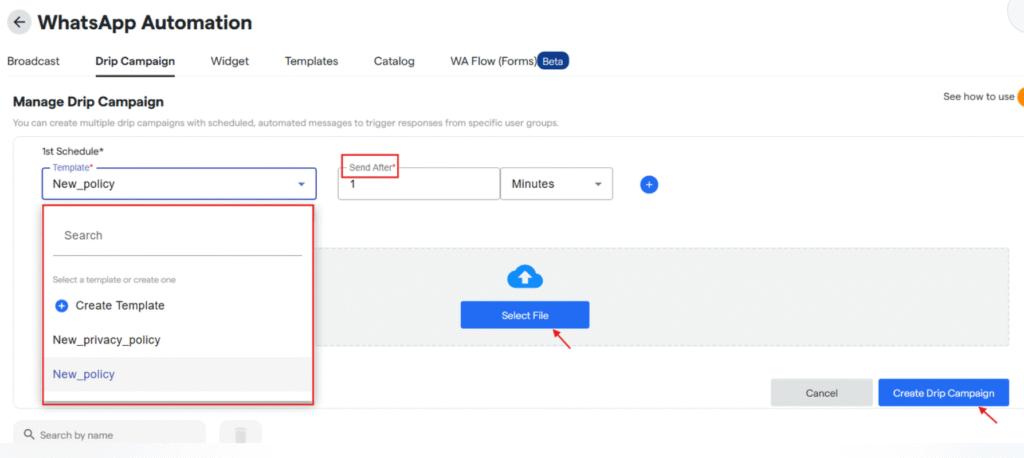The width and height of the screenshot is (1024, 458).
Task: Open the Catalog tab
Action: coord(394,61)
